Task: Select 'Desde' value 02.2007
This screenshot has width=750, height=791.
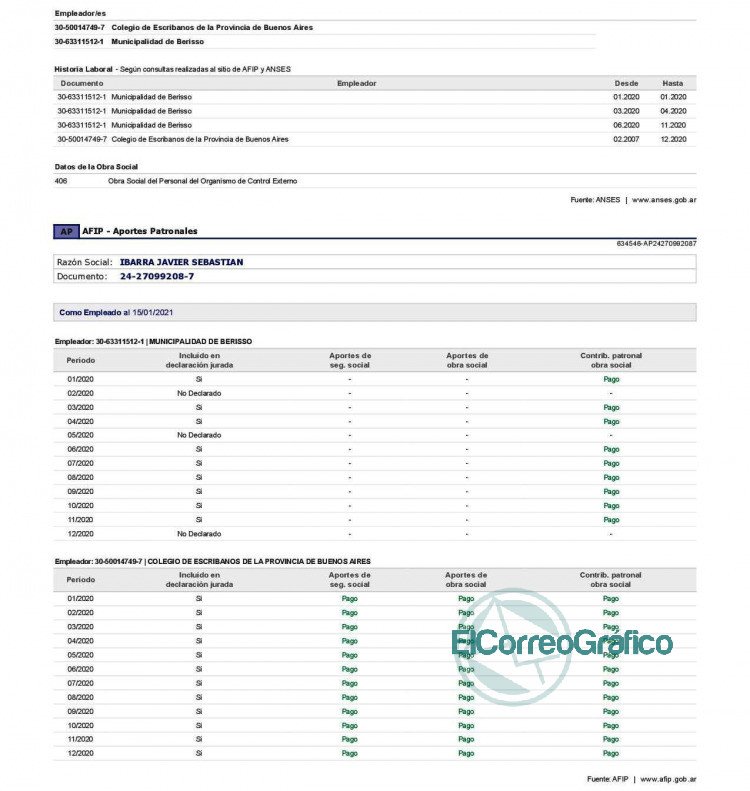Action: pos(626,139)
